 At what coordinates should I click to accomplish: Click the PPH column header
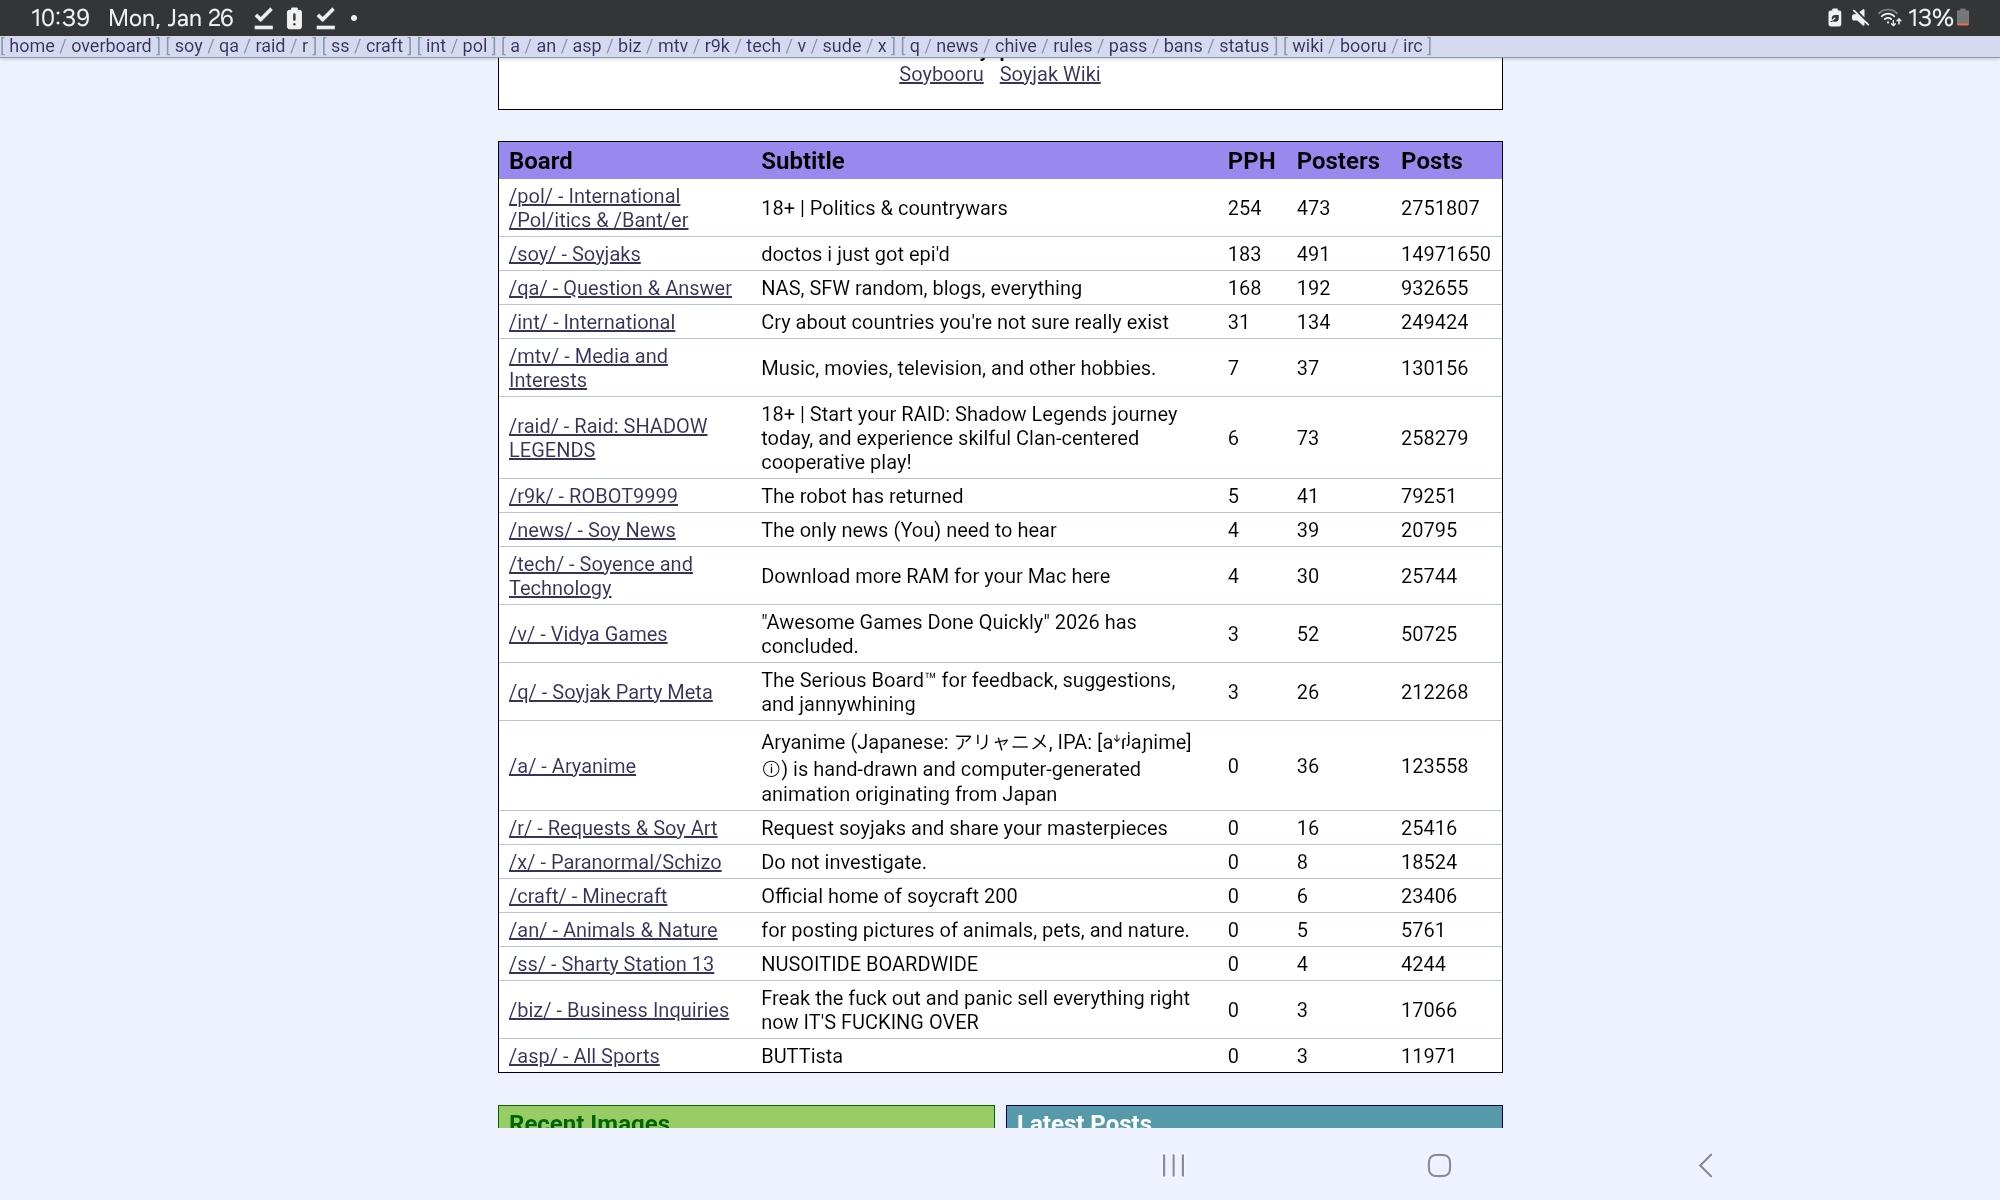[x=1251, y=161]
